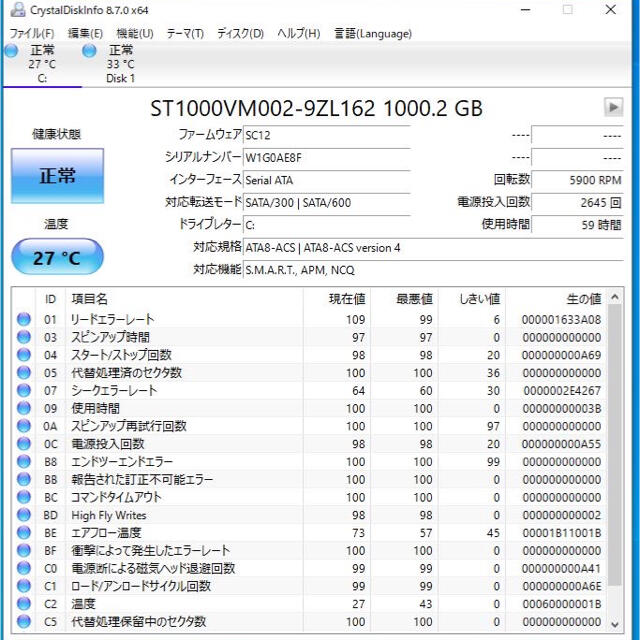The width and height of the screenshot is (640, 640).
Task: Click status orb for ID C1 row
Action: pos(24,586)
